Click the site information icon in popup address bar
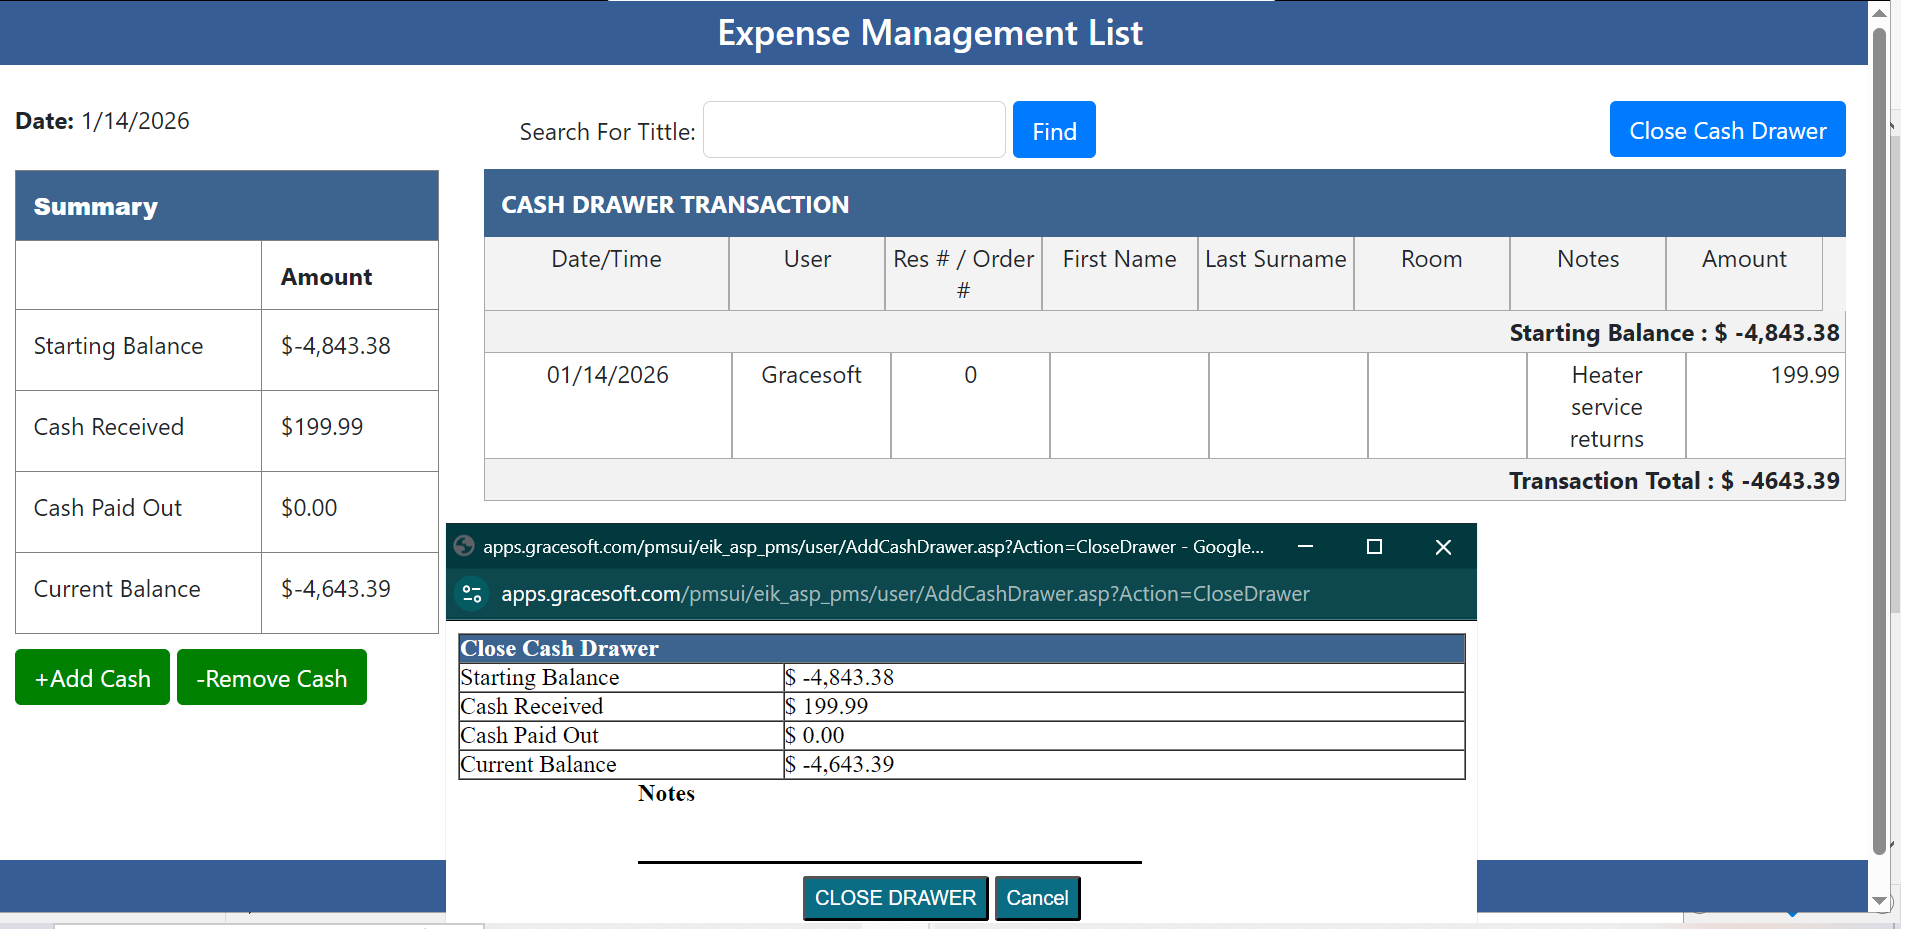The image size is (1912, 936). coord(471,594)
